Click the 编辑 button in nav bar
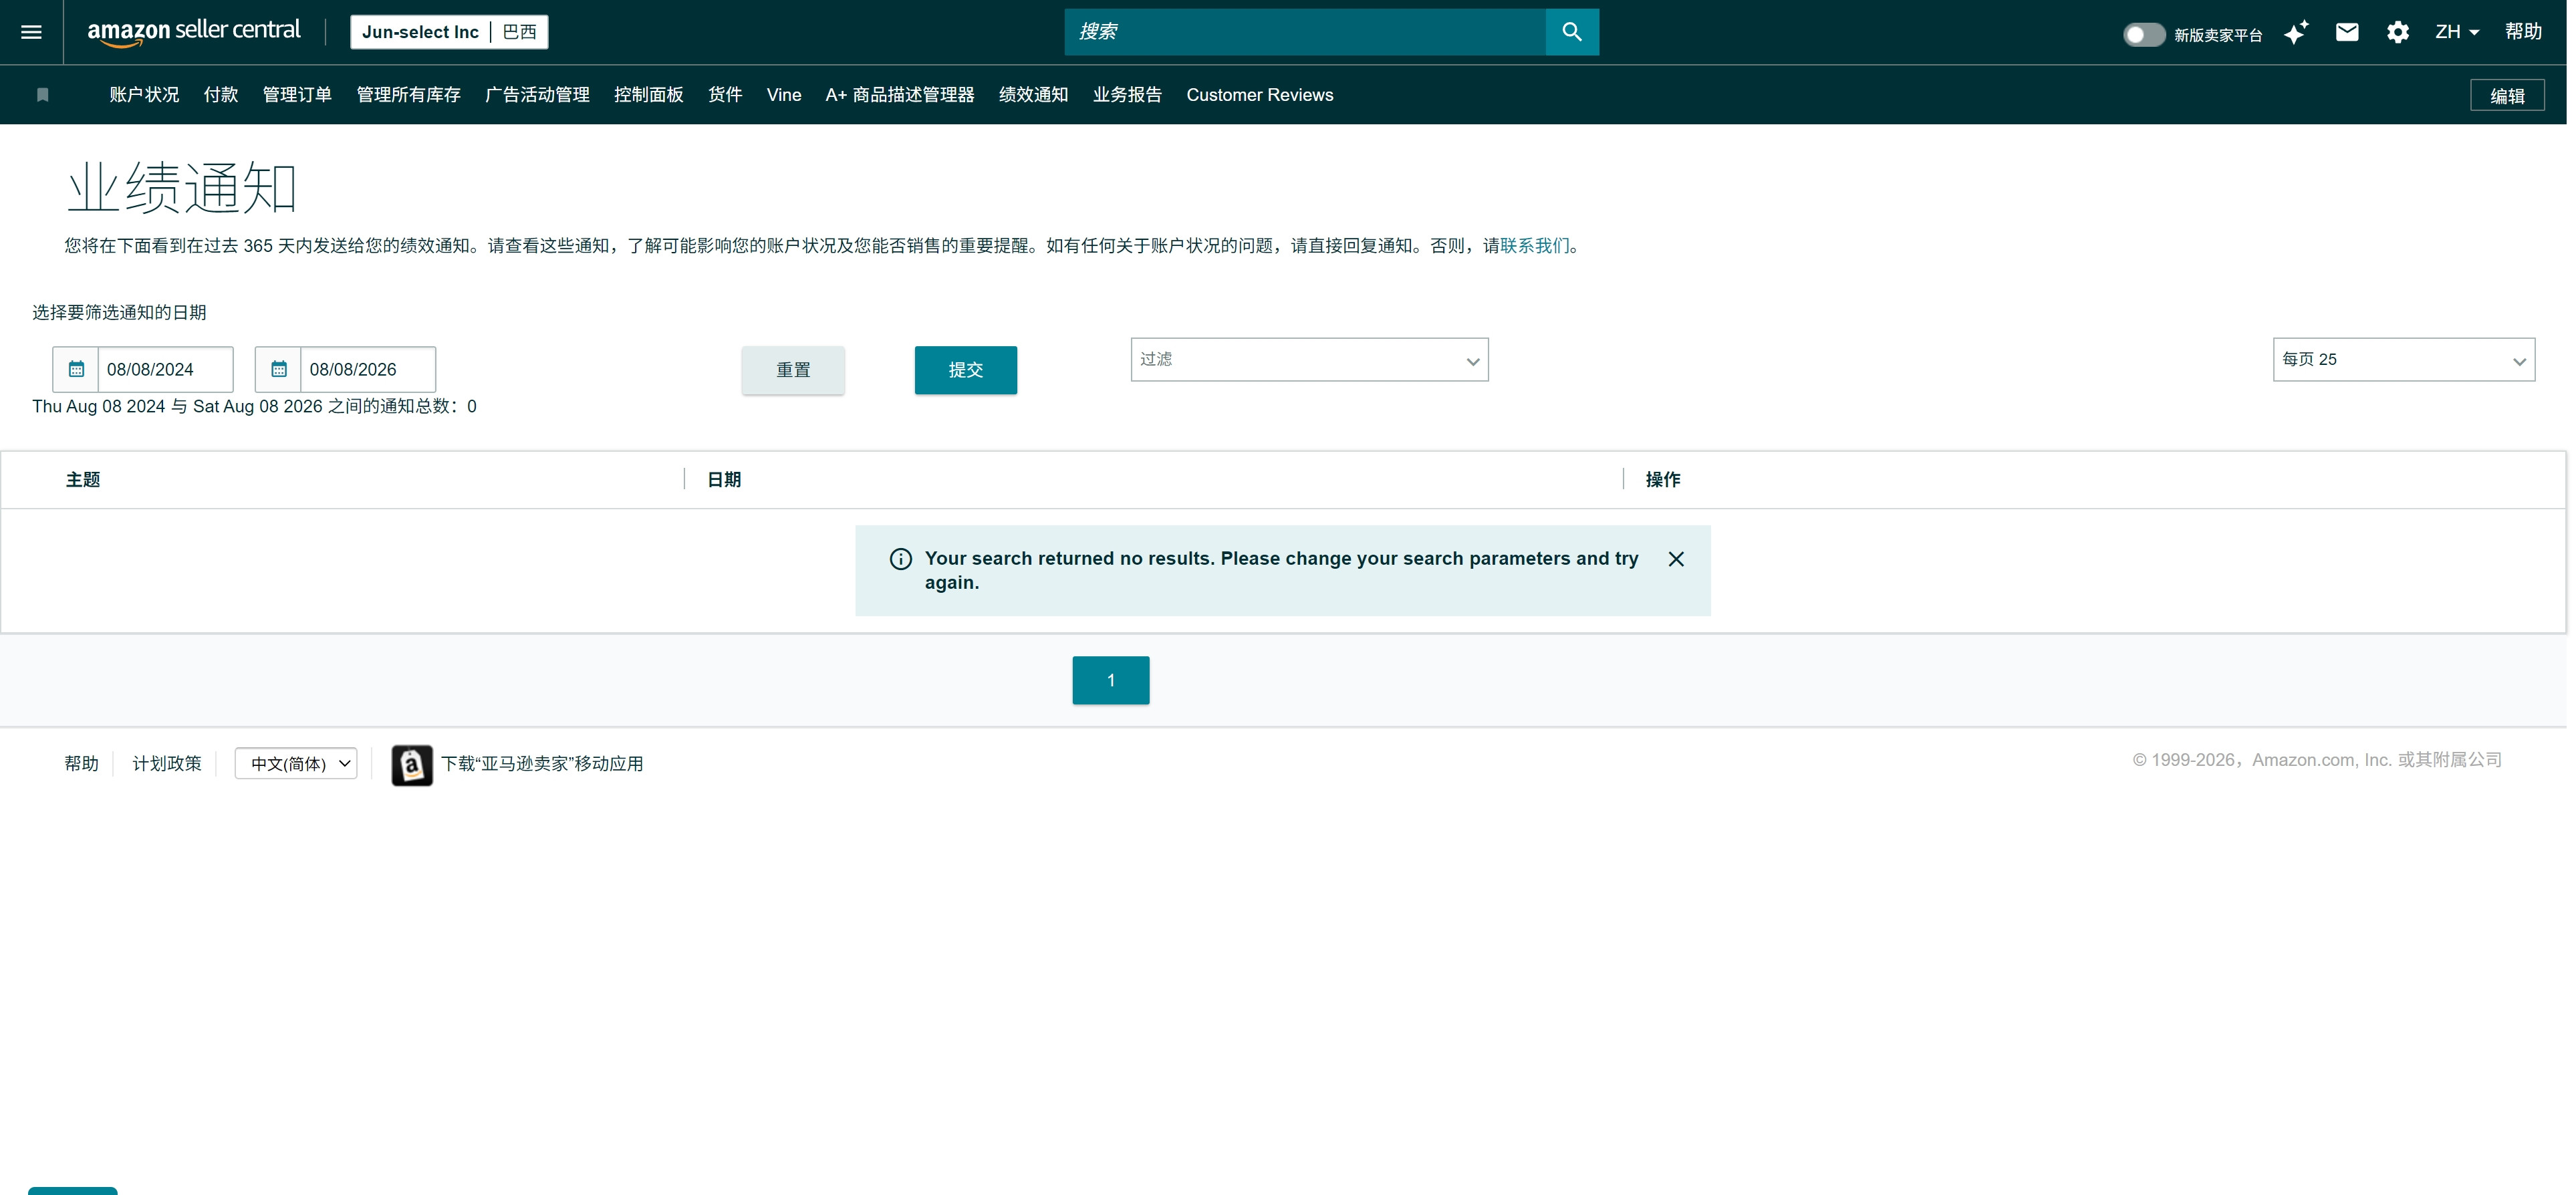The image size is (2576, 1195). (2506, 96)
